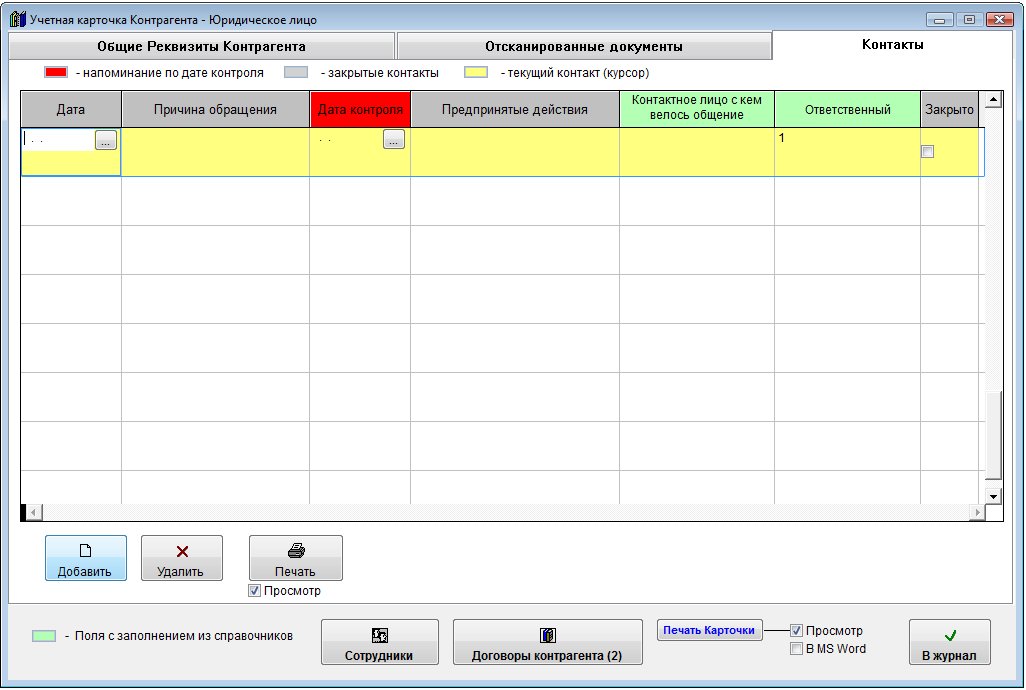
Task: Click the blank page icon on Добавить
Action: pyautogui.click(x=85, y=551)
